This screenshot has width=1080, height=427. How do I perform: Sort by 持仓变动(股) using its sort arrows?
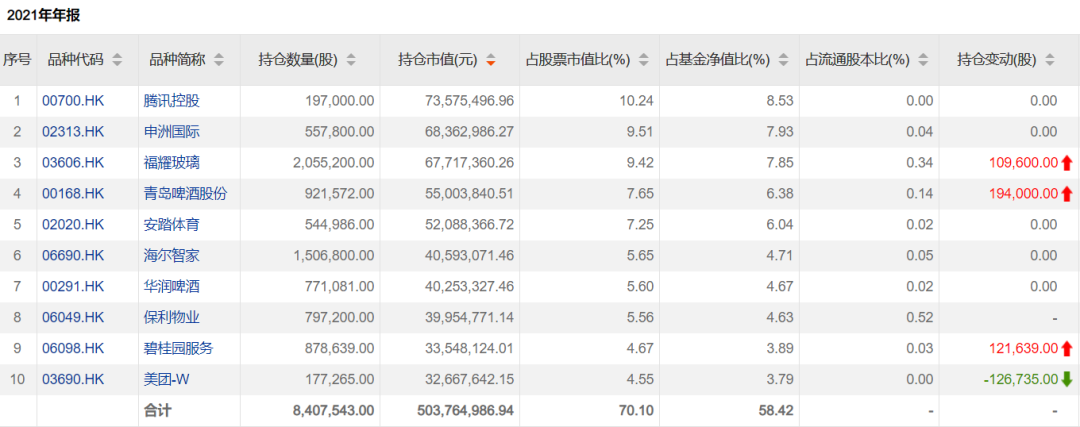point(1049,60)
